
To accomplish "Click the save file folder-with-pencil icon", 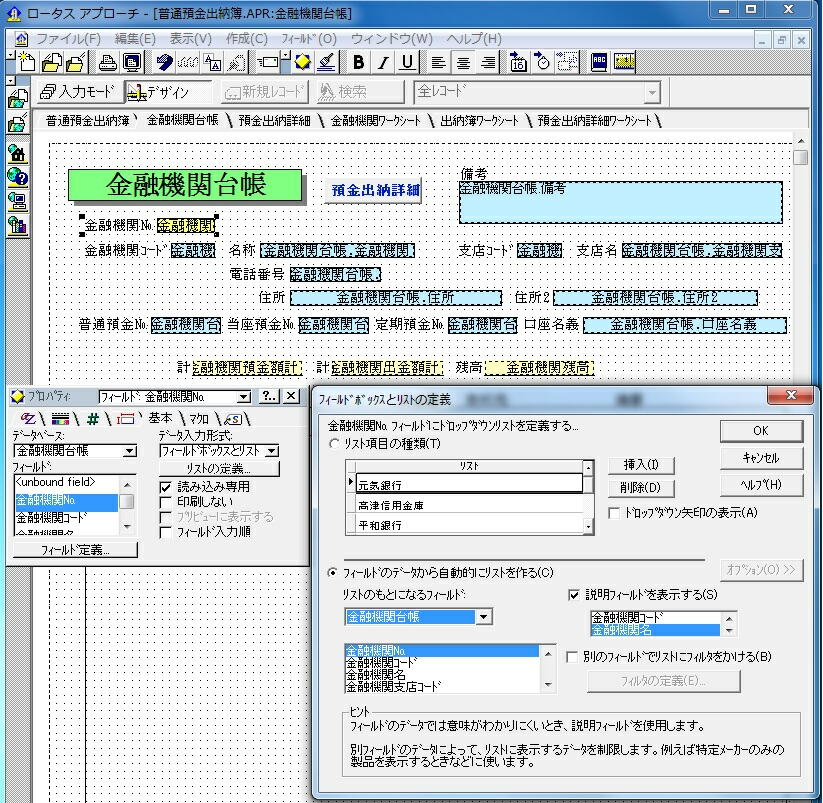I will [x=76, y=62].
